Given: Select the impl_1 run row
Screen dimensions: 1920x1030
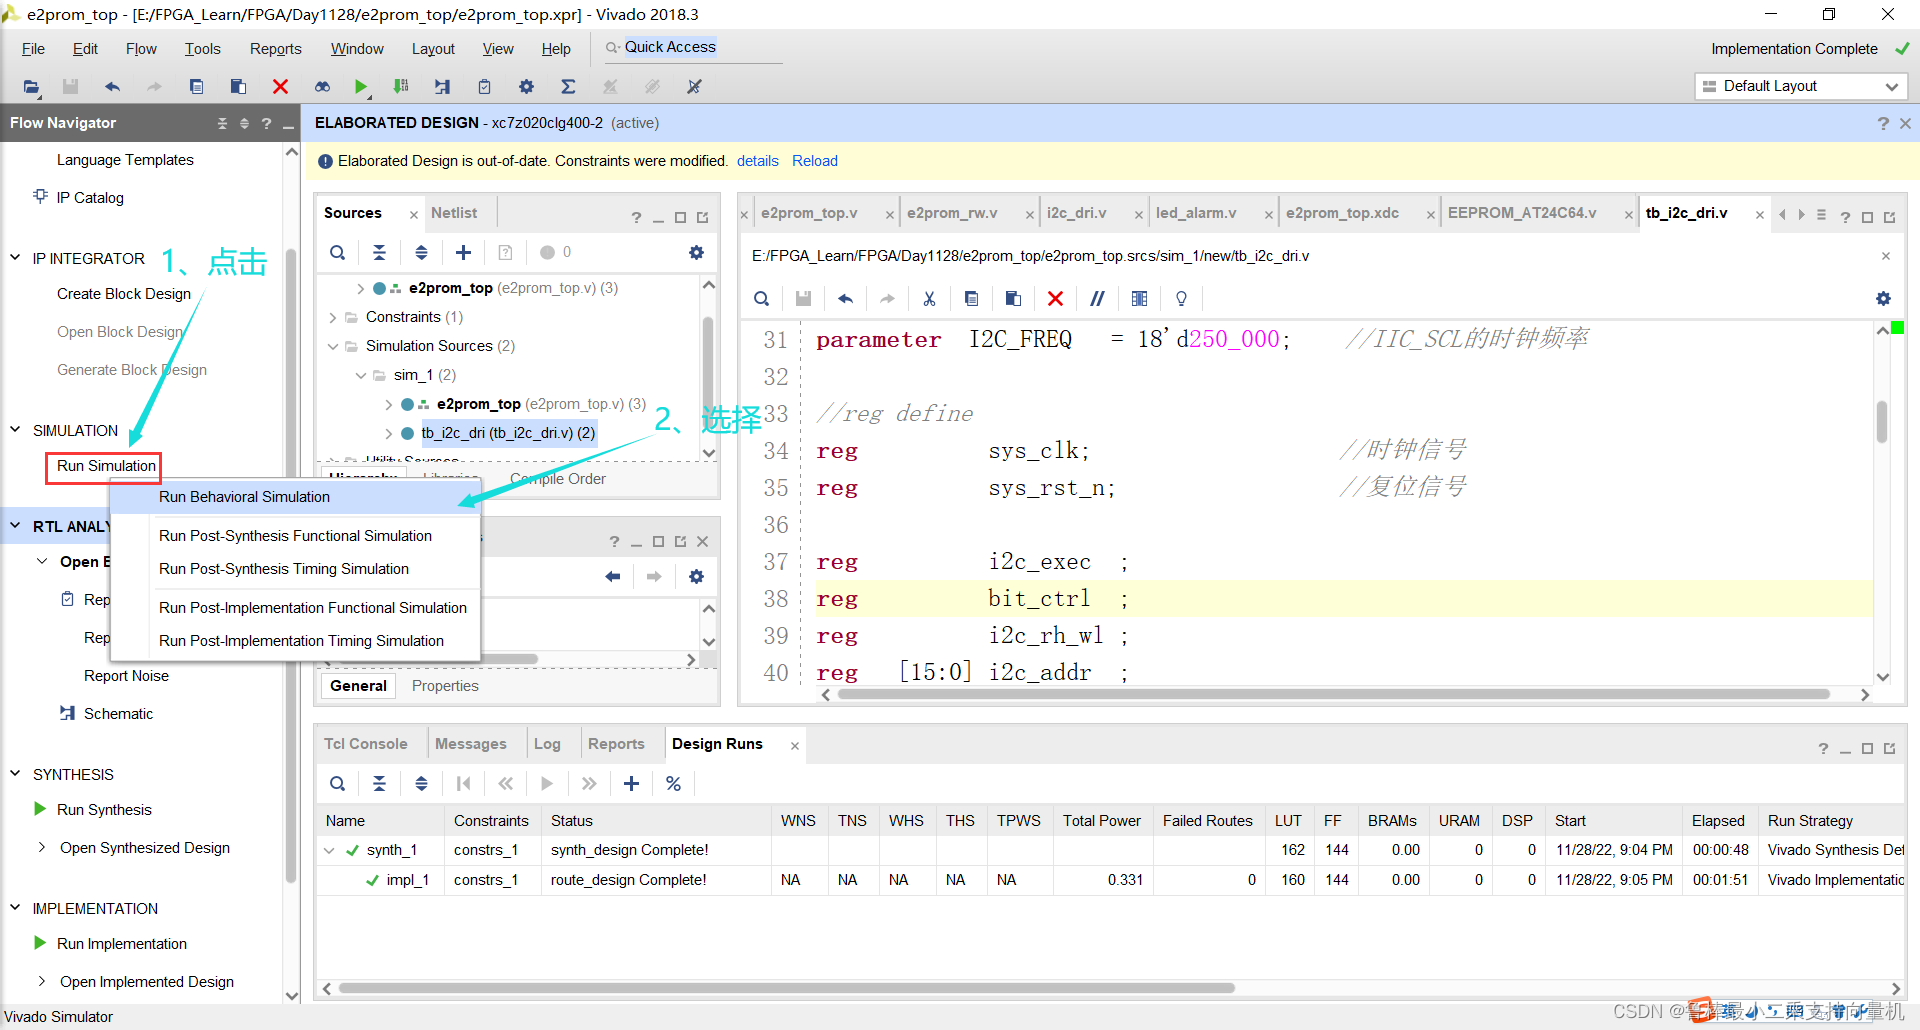Looking at the screenshot, I should pyautogui.click(x=1110, y=880).
